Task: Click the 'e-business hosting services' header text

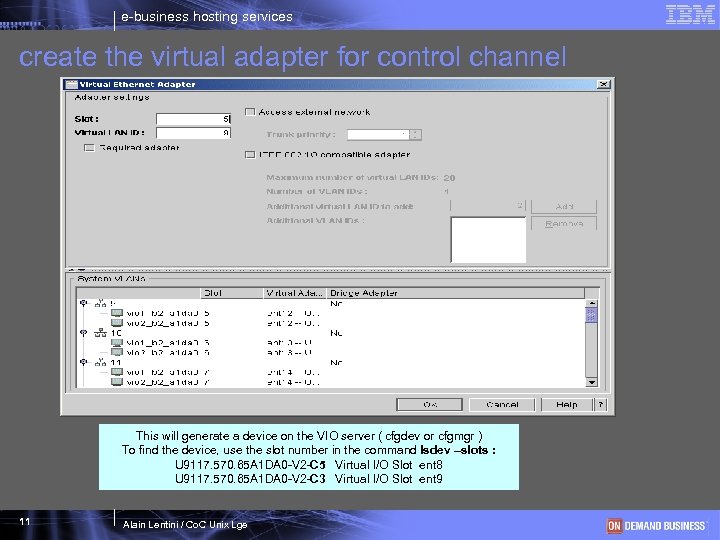Action: (x=207, y=17)
